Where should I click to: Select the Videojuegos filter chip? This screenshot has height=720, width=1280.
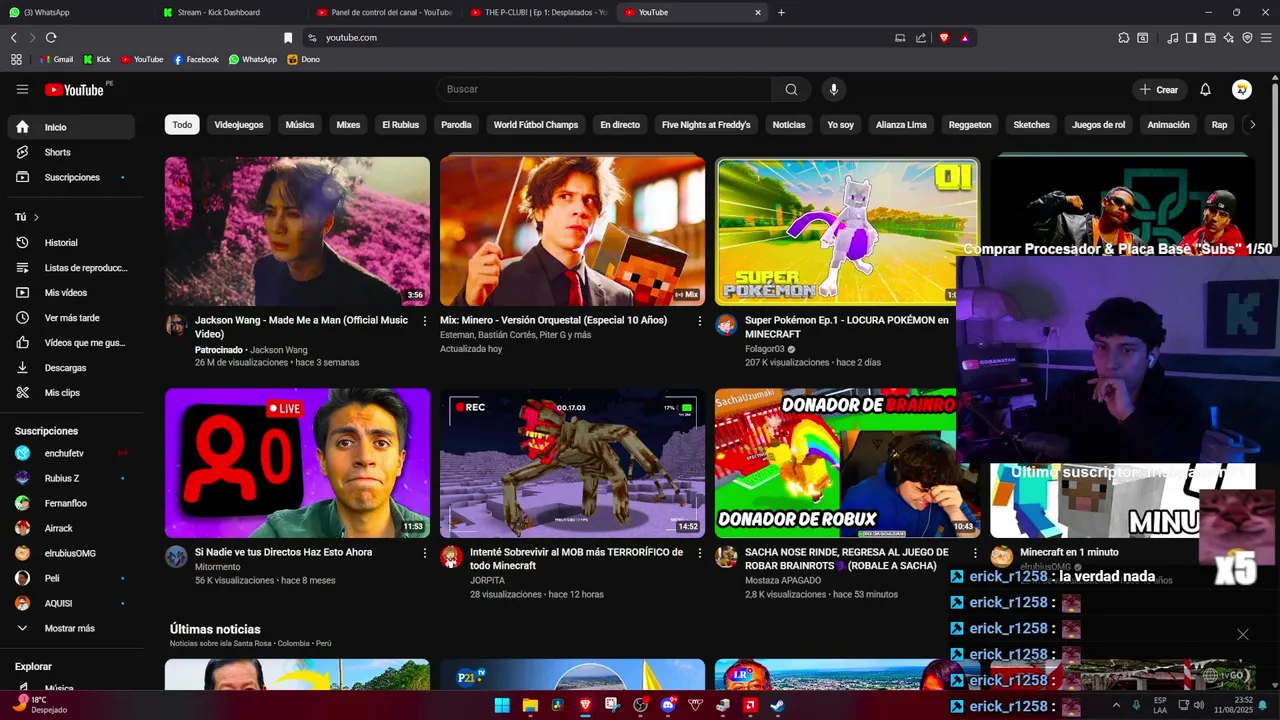[x=239, y=125]
